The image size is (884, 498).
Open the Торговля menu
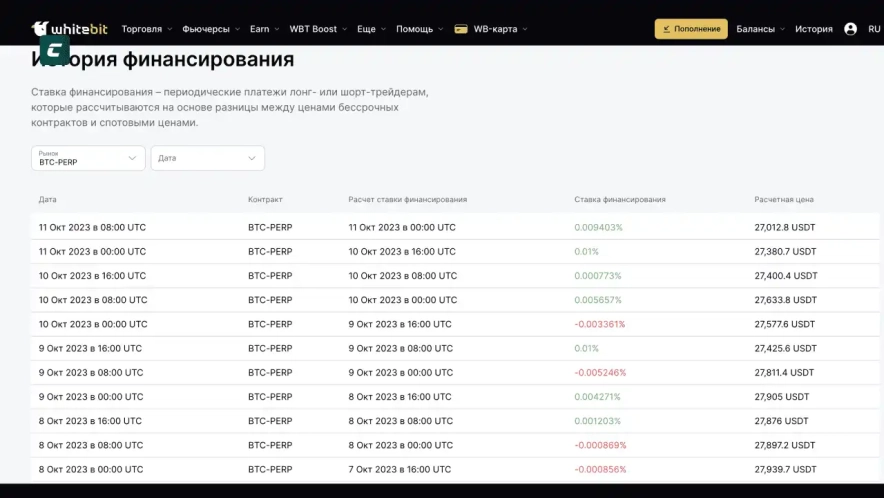[x=146, y=29]
